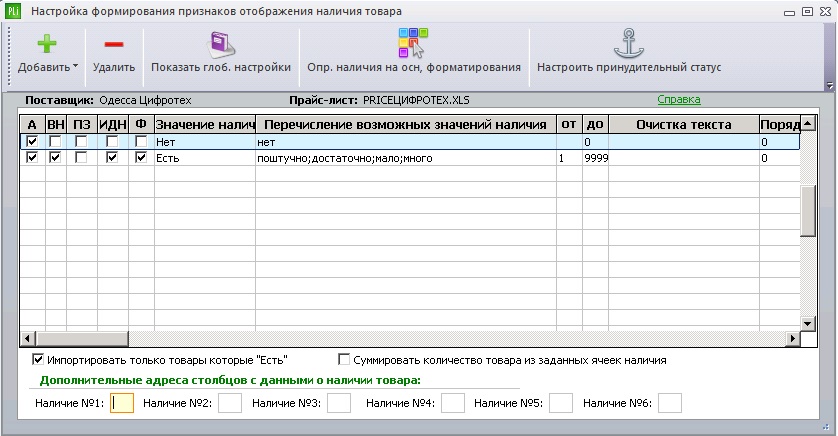Screen dimensions: 838x436
Task: Click the ВН column header
Action: tap(56, 124)
